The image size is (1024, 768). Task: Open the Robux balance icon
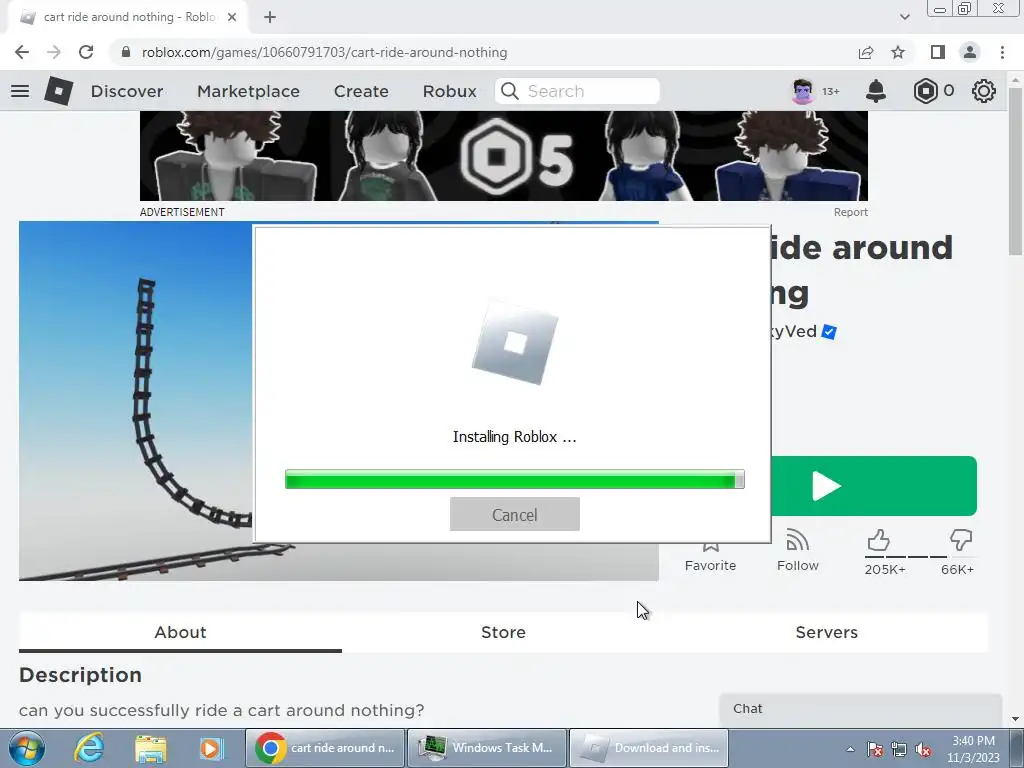925,91
